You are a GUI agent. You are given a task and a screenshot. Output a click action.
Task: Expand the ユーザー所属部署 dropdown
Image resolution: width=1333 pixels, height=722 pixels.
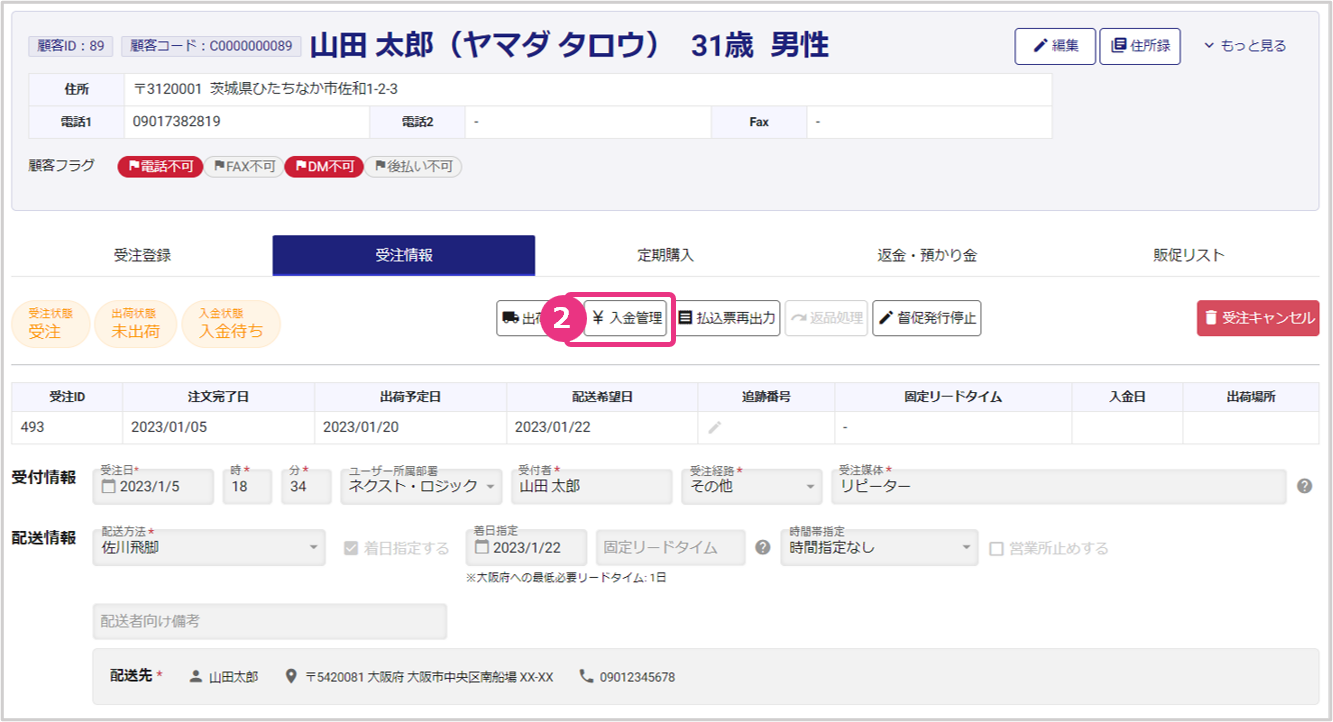coord(420,487)
